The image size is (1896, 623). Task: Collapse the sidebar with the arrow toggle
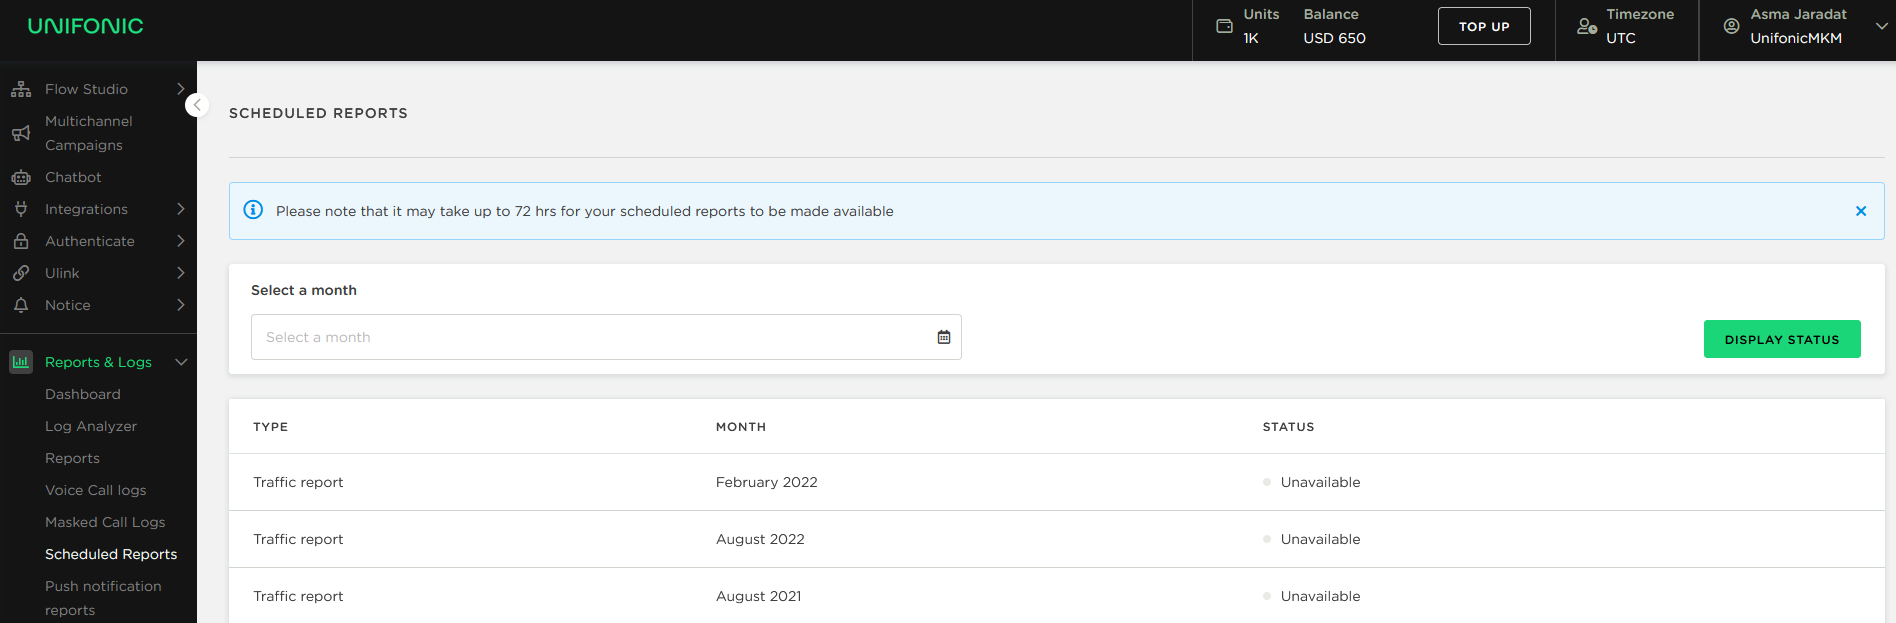pos(197,105)
